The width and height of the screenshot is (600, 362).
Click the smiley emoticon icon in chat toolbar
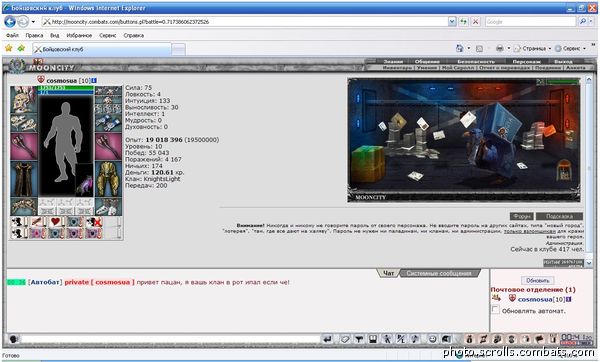click(432, 339)
